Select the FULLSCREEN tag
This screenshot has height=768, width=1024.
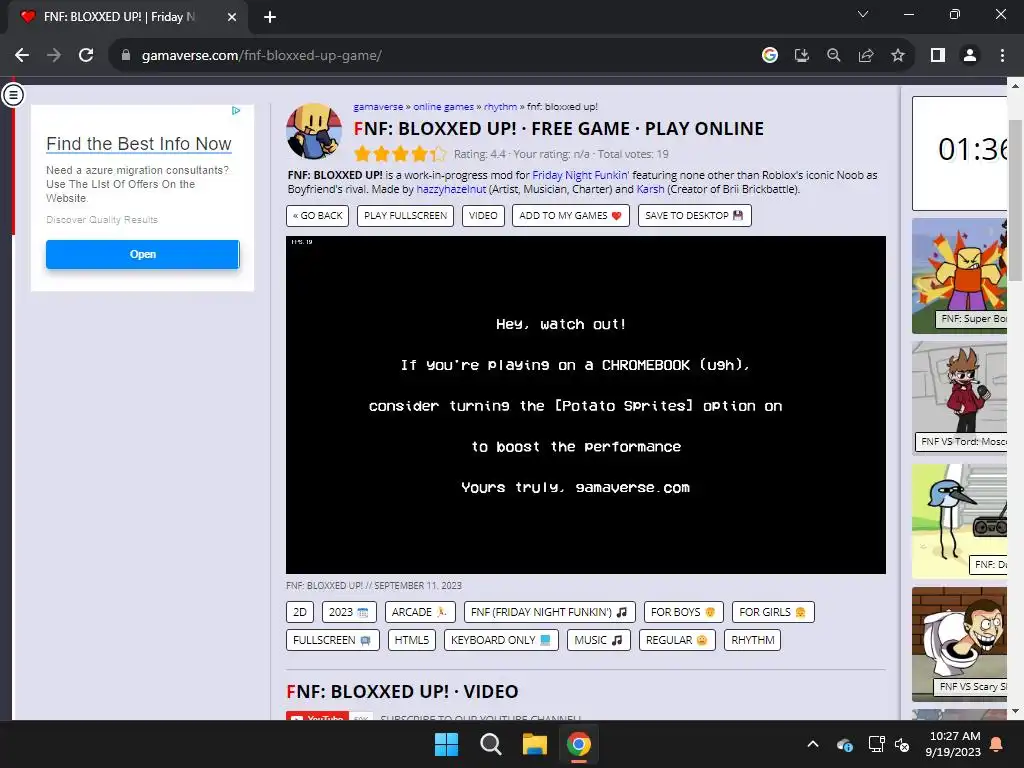click(332, 640)
